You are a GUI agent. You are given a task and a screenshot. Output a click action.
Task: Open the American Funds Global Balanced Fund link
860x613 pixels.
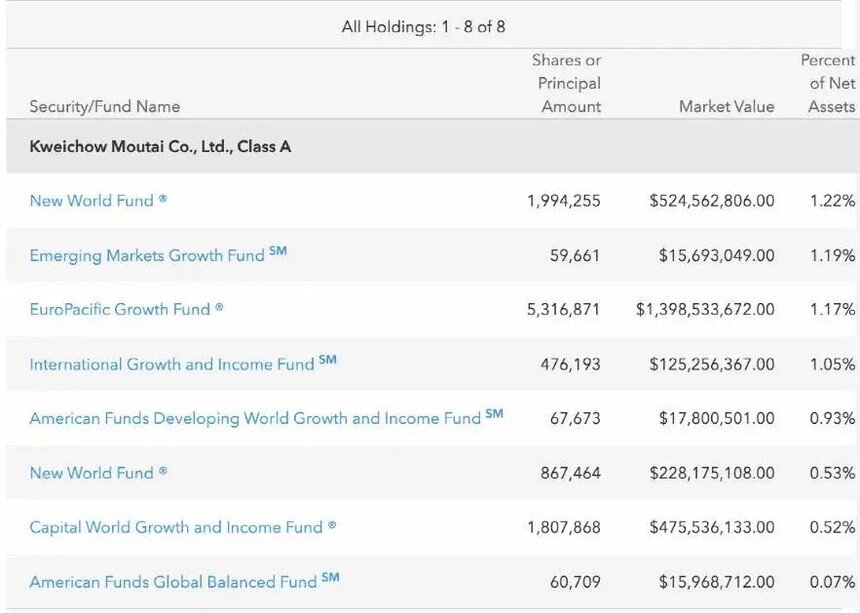[x=175, y=582]
